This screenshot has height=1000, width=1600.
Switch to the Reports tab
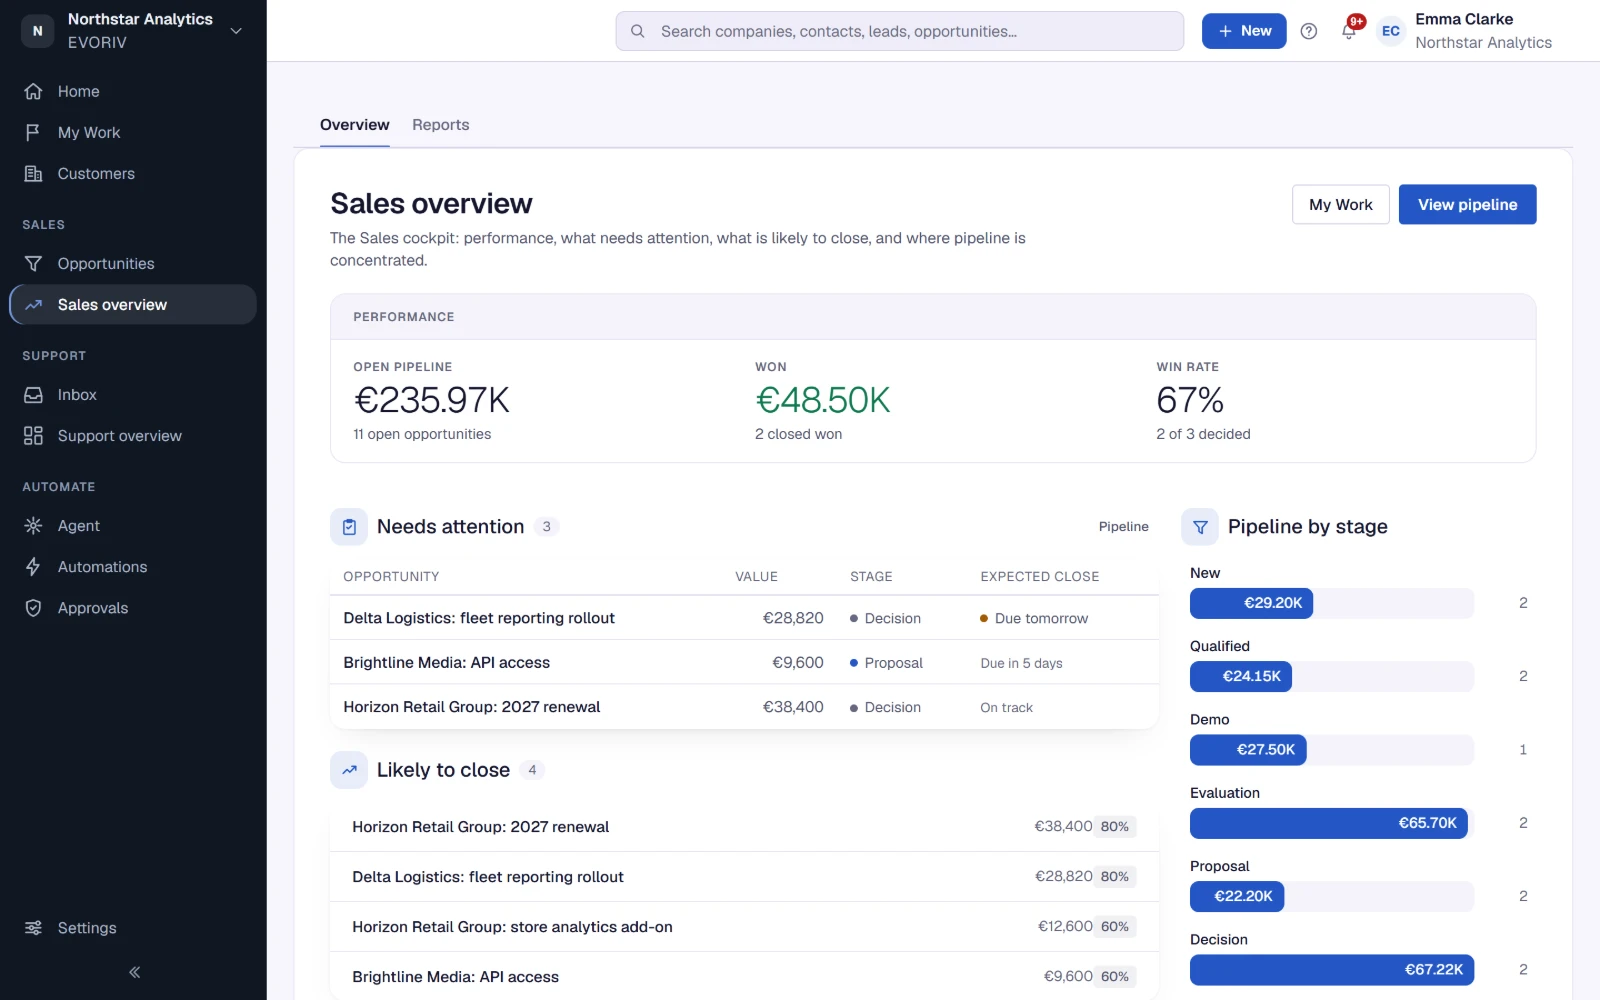pos(440,124)
